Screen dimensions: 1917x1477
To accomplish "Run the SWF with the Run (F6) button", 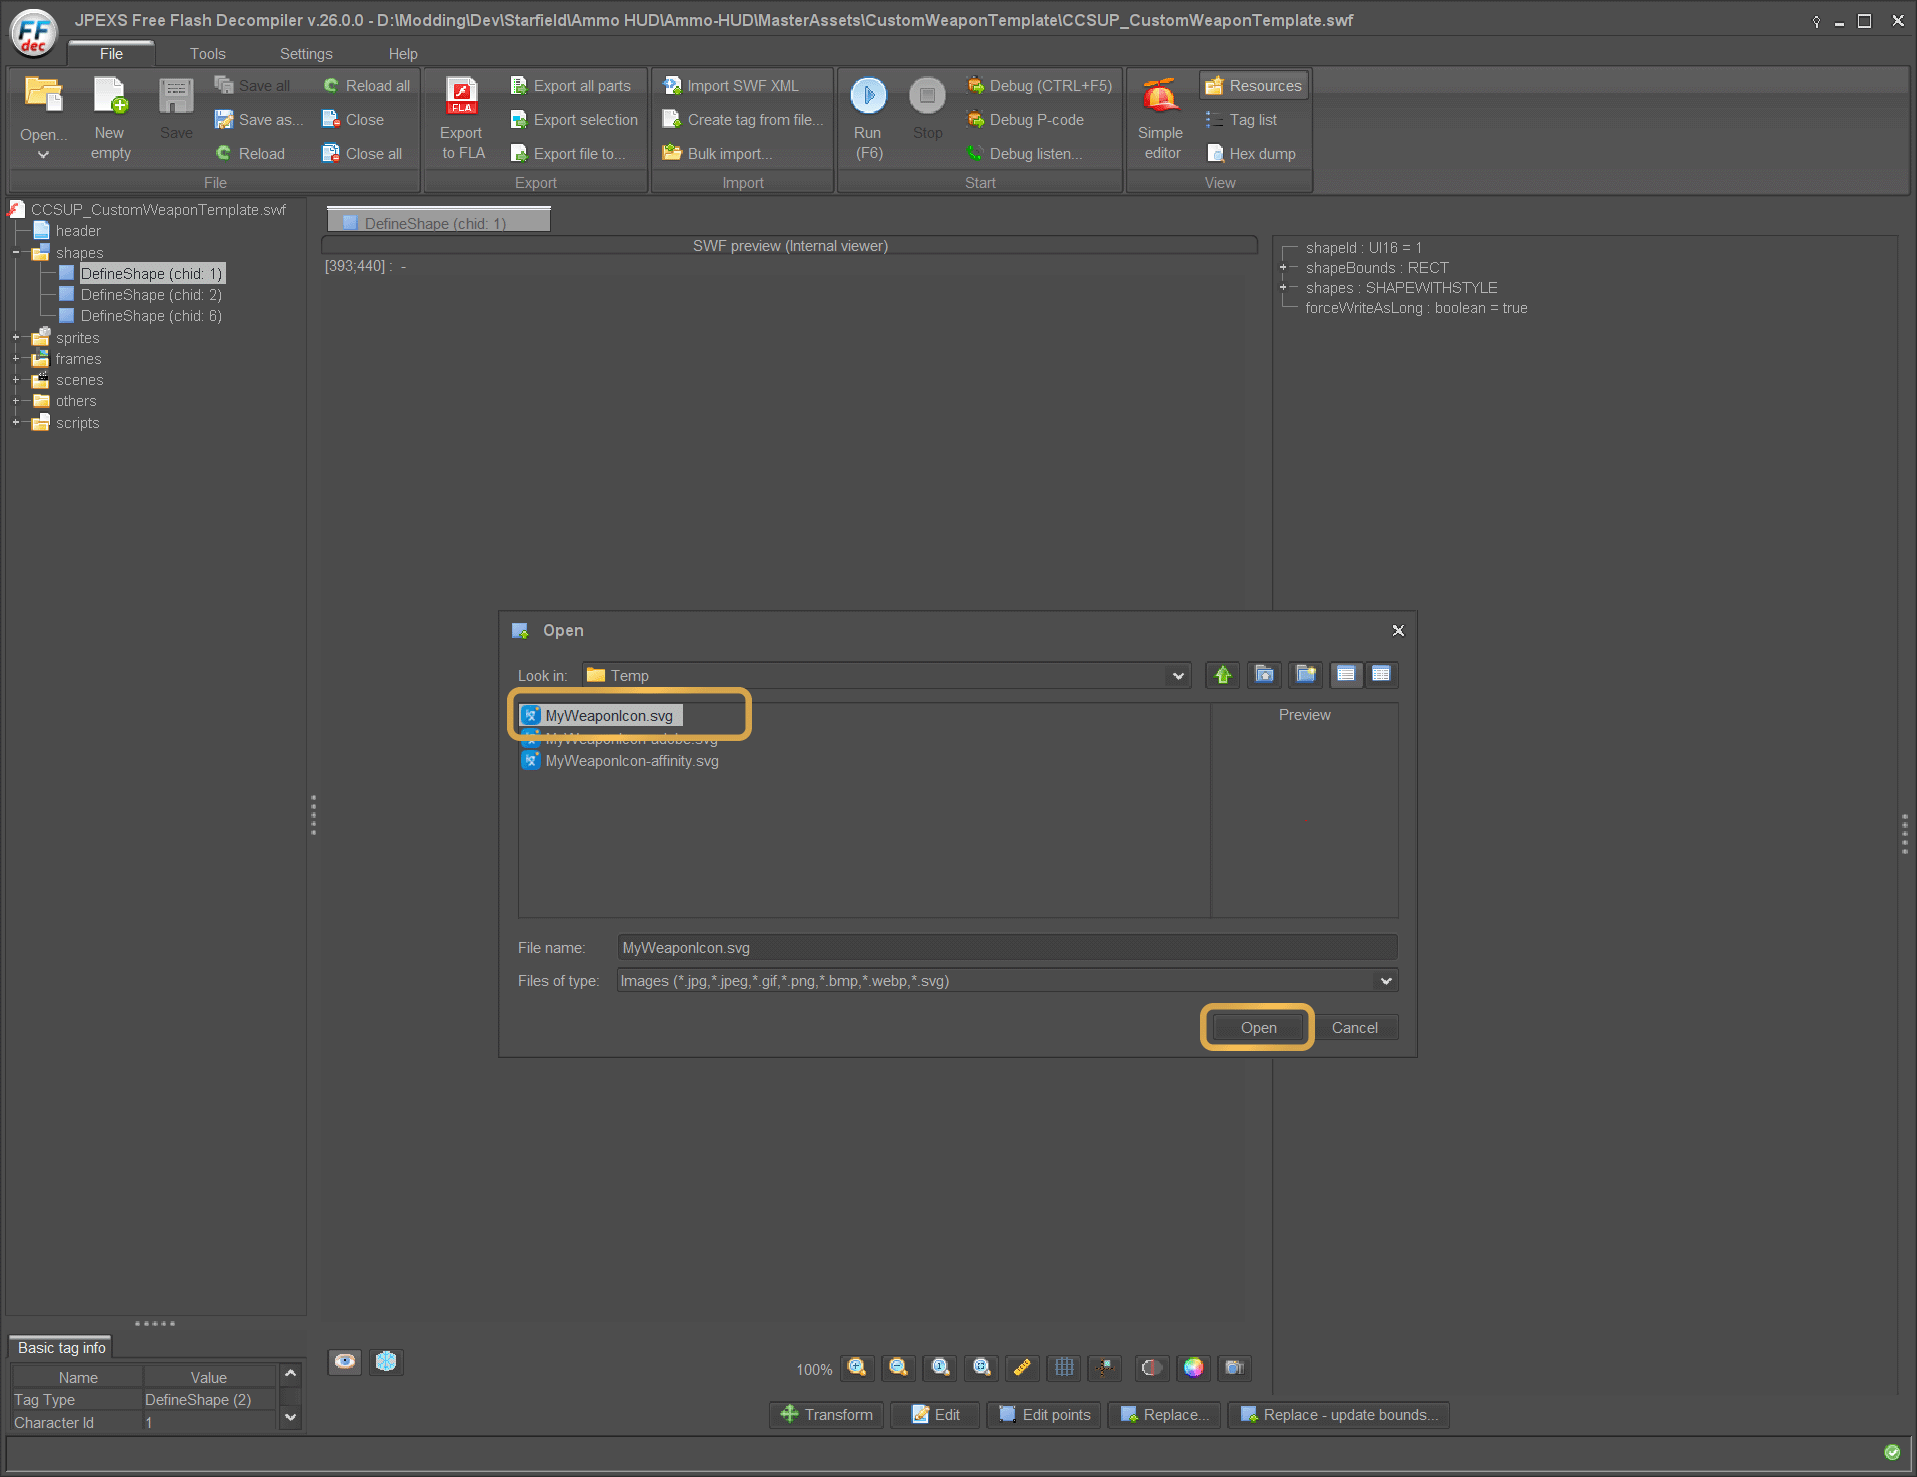I will pyautogui.click(x=868, y=119).
